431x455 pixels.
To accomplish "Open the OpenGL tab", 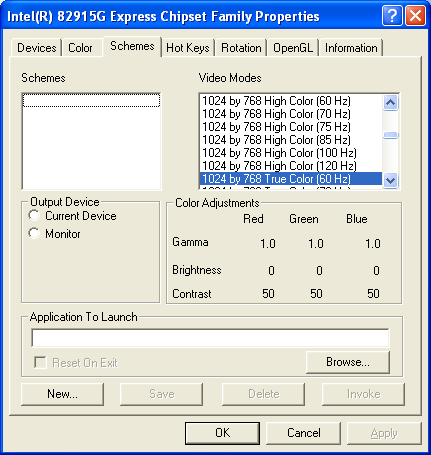I will 293,48.
